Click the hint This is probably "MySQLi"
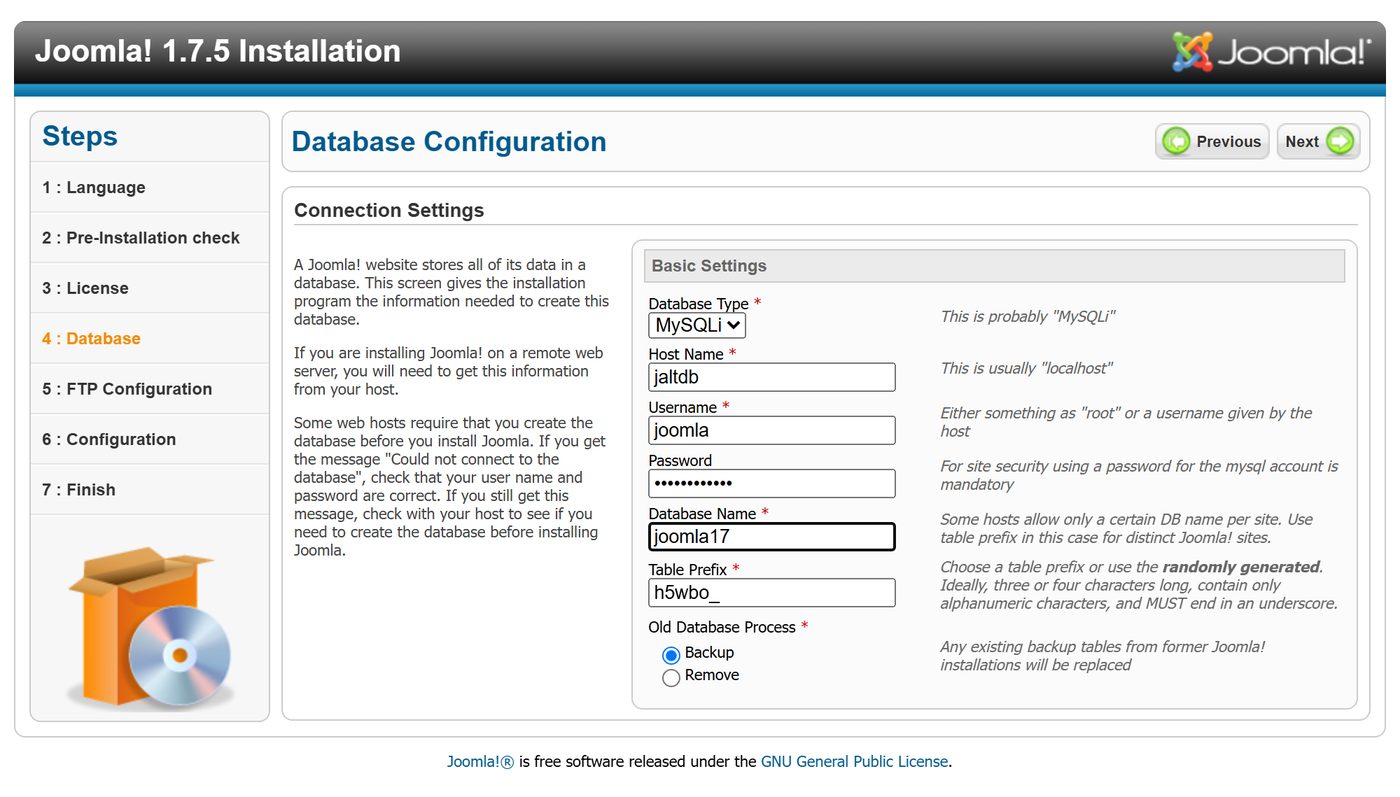 click(x=1027, y=316)
